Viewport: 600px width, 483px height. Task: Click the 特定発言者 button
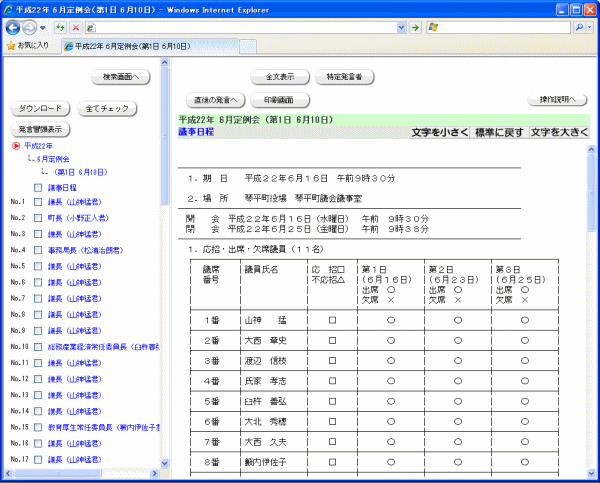pyautogui.click(x=344, y=77)
